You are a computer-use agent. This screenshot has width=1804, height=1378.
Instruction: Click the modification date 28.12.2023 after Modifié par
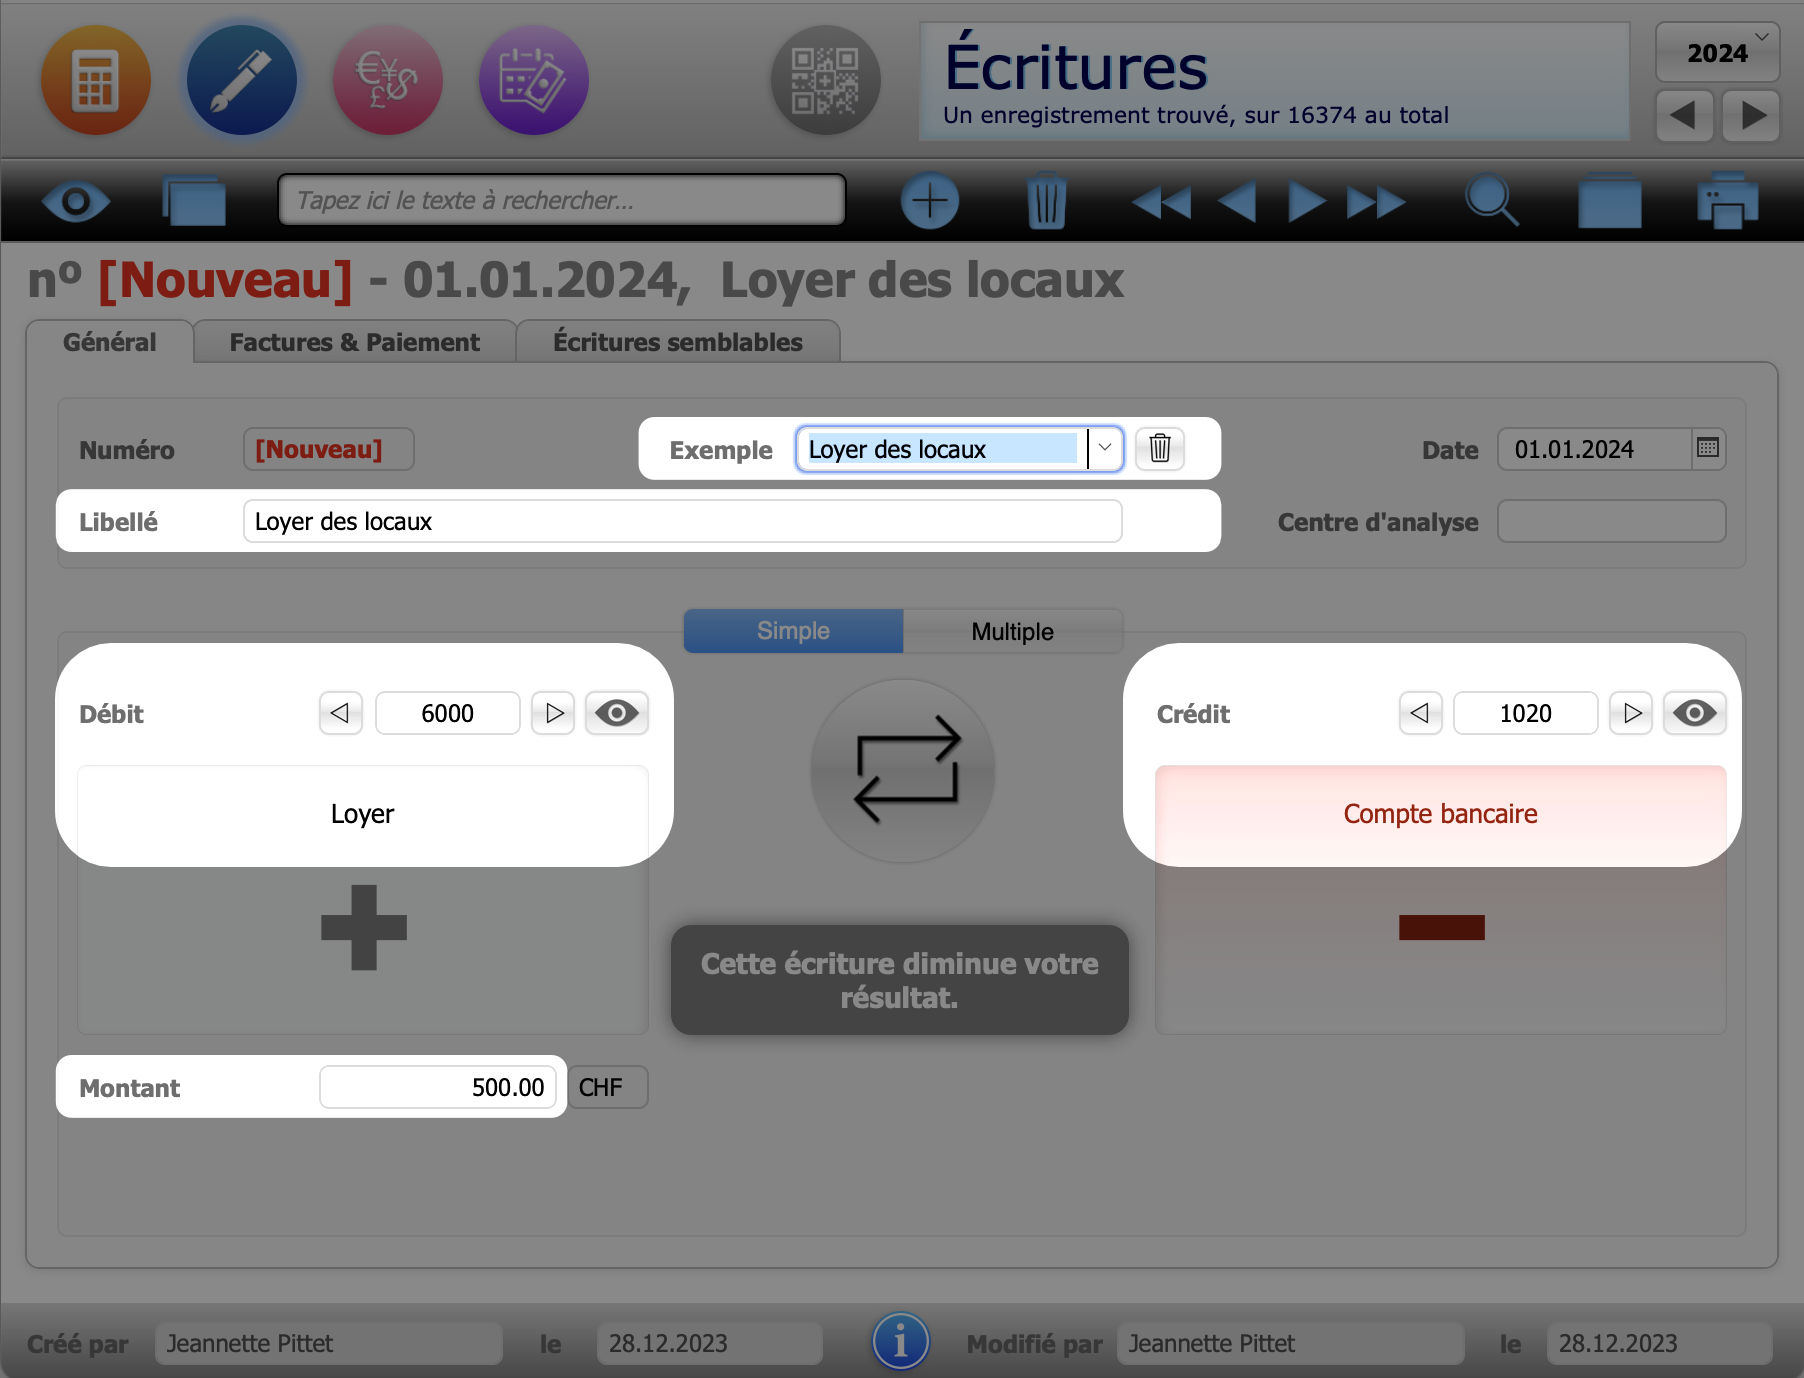pyautogui.click(x=1660, y=1343)
